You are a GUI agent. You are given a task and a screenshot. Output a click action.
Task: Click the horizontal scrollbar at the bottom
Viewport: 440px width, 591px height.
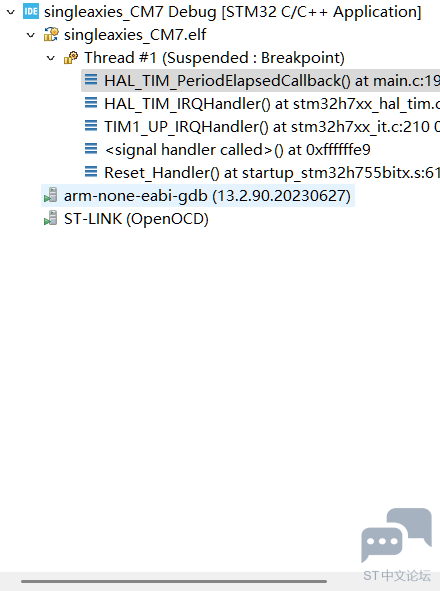[x=174, y=581]
